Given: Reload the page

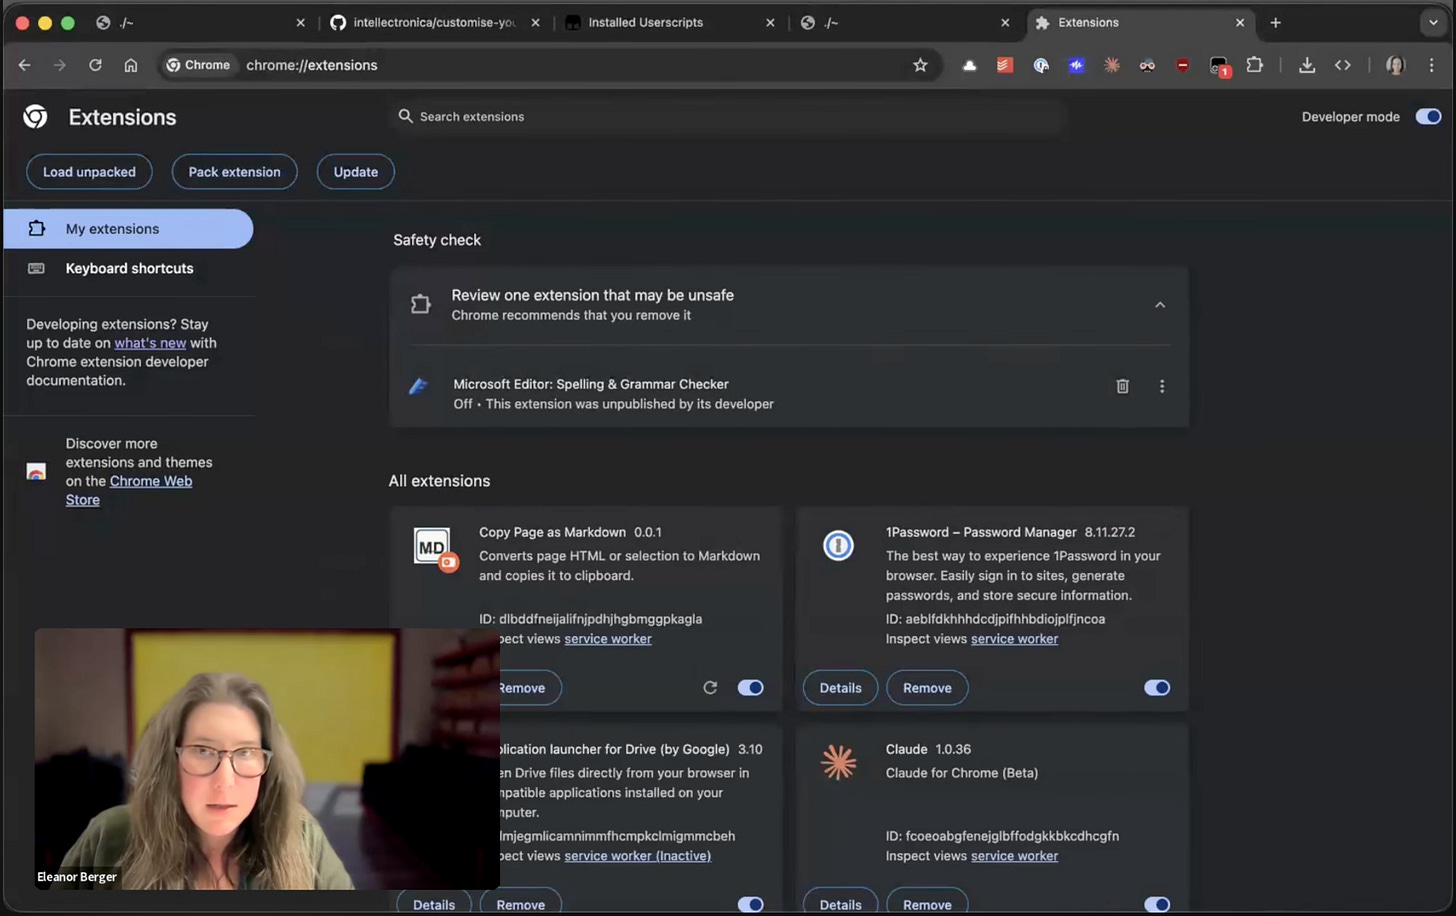Looking at the screenshot, I should pyautogui.click(x=95, y=65).
